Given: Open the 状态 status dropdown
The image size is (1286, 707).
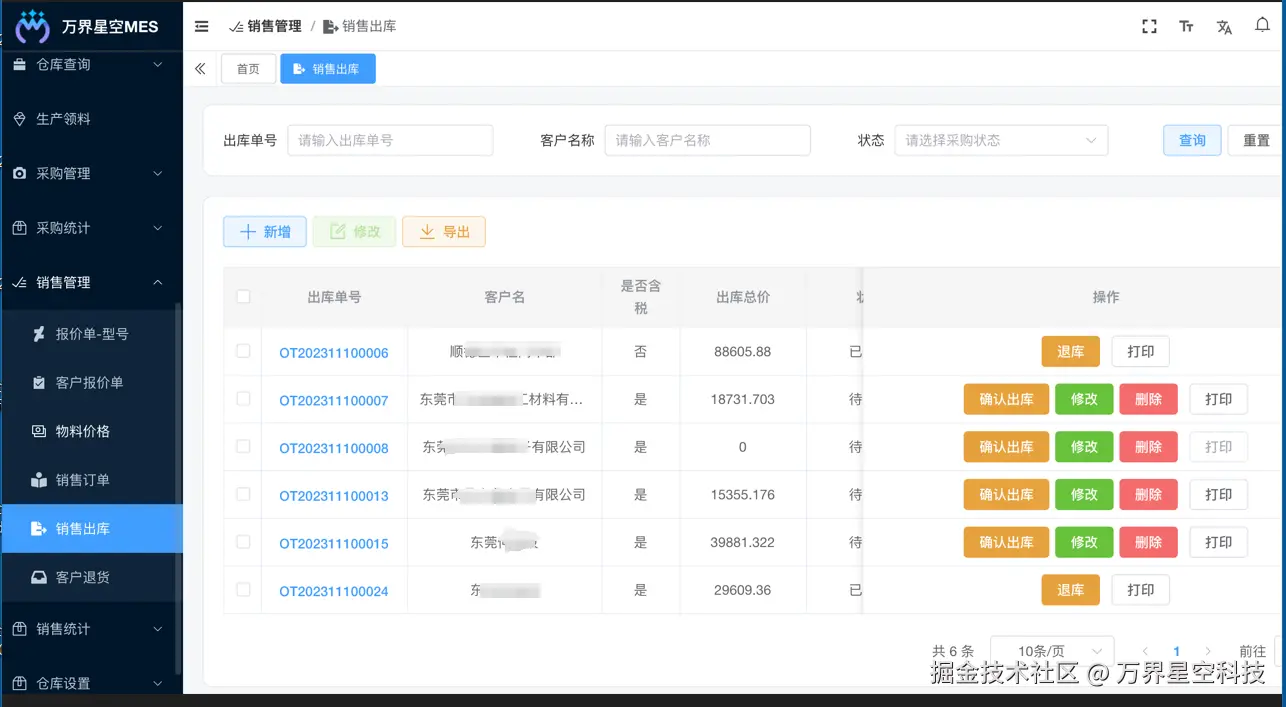Looking at the screenshot, I should pos(1001,140).
